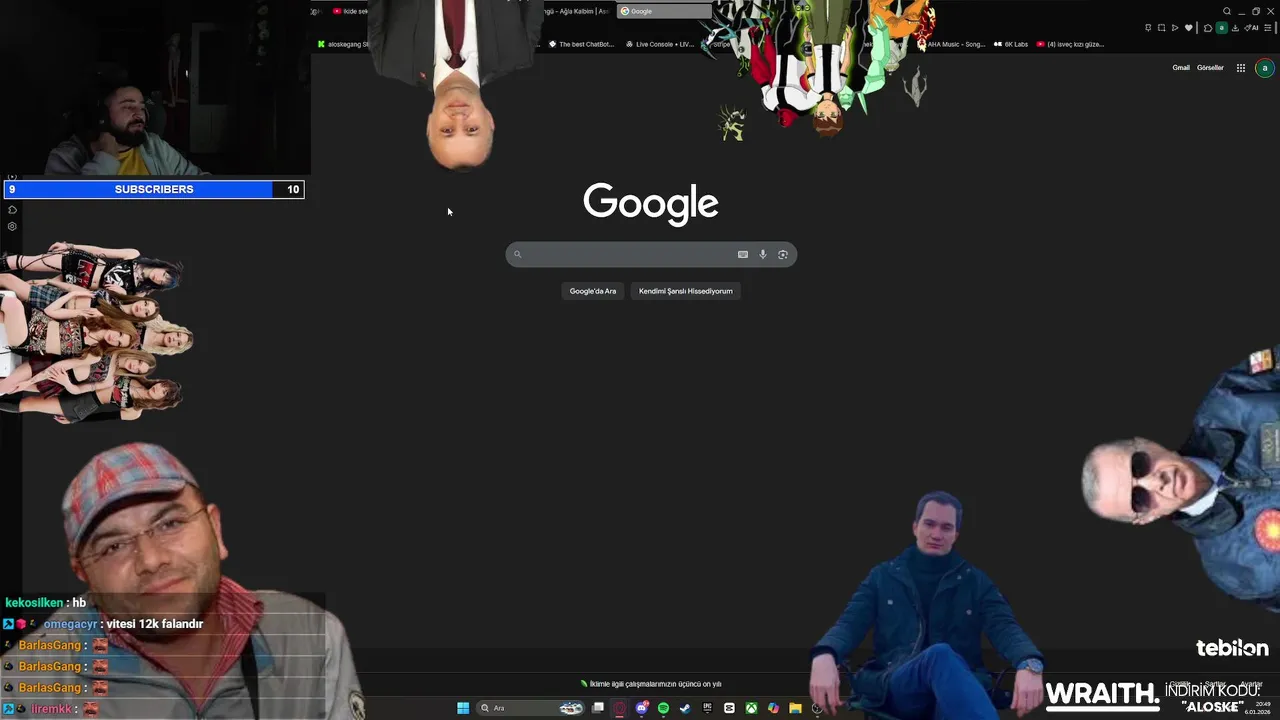
Task: Open the Live Console + LIV bookmark
Action: pos(660,44)
